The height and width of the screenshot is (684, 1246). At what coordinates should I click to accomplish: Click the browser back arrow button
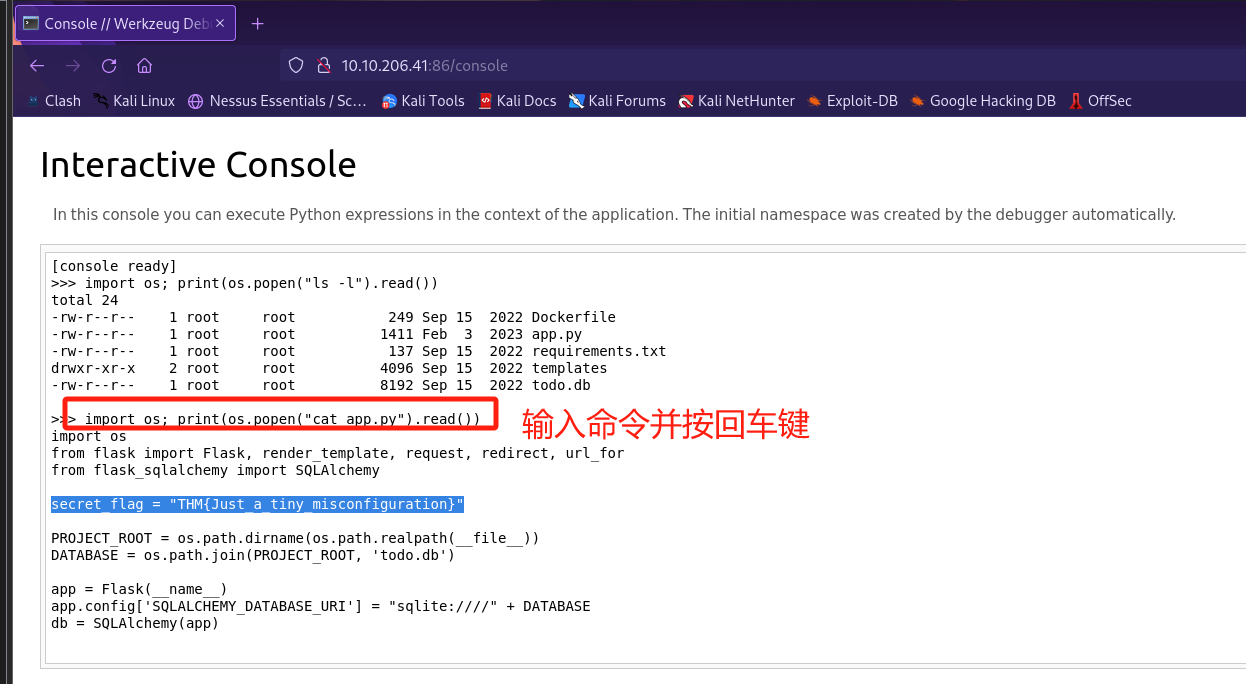tap(37, 66)
